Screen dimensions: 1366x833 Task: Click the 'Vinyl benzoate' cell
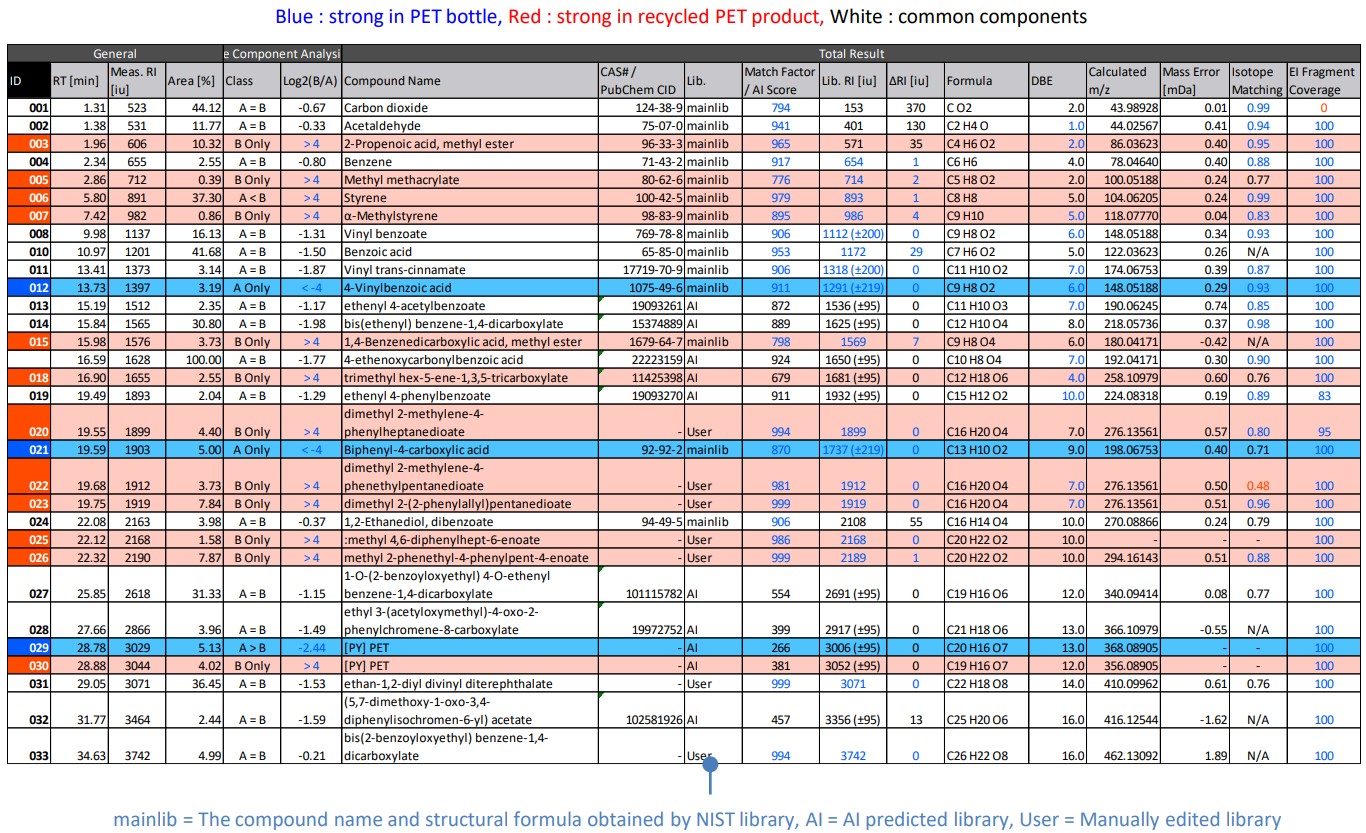469,233
